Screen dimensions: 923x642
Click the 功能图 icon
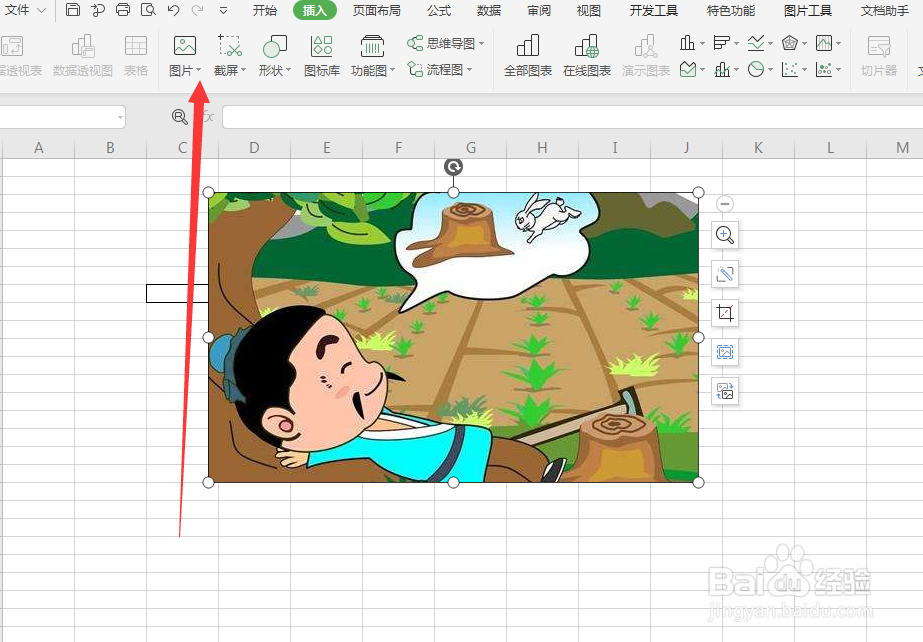tap(372, 46)
